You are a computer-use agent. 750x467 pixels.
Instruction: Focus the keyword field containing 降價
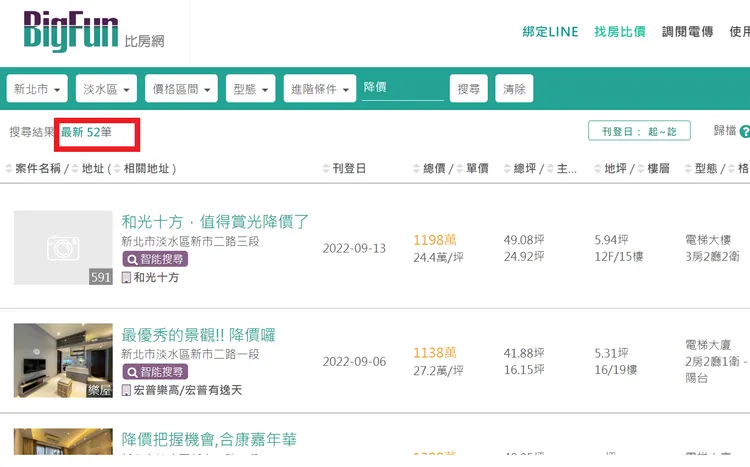tap(403, 88)
